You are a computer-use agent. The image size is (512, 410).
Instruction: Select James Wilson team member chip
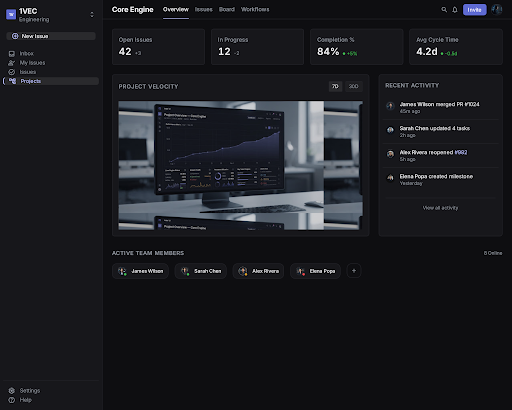140,271
